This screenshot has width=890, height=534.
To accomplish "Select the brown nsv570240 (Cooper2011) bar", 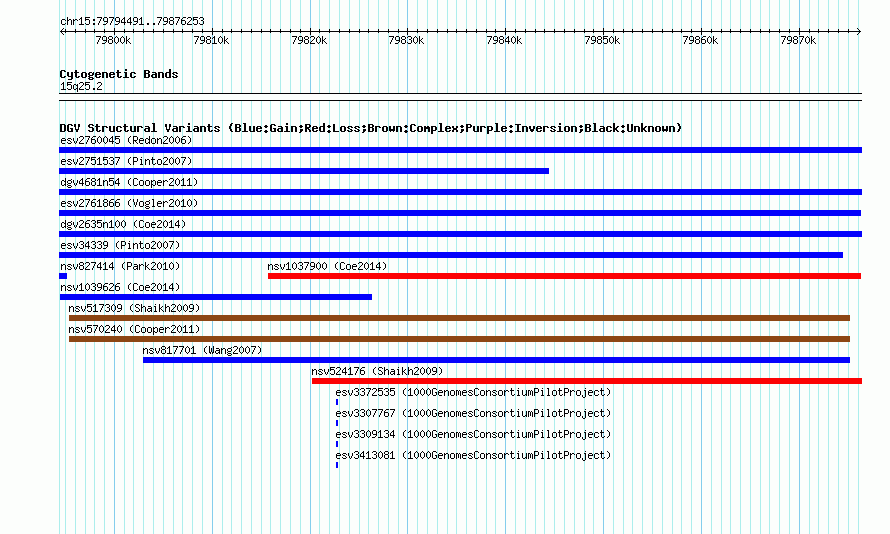I will (x=459, y=339).
